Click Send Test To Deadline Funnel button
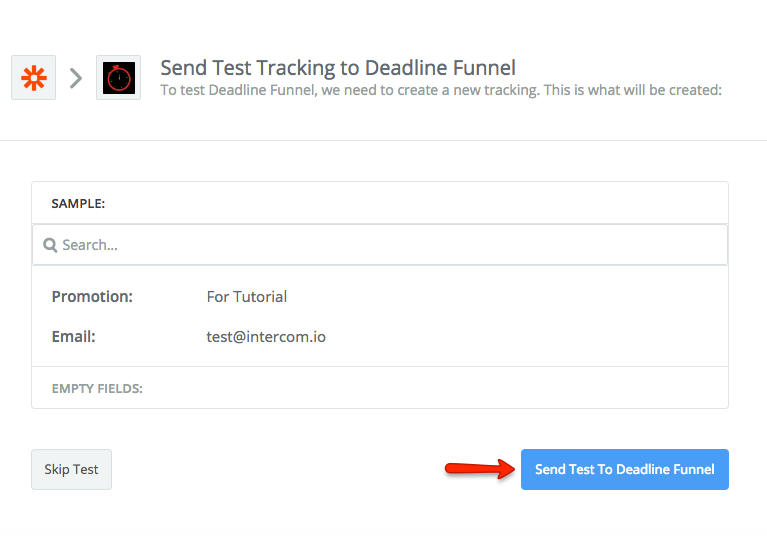This screenshot has width=767, height=536. point(625,469)
